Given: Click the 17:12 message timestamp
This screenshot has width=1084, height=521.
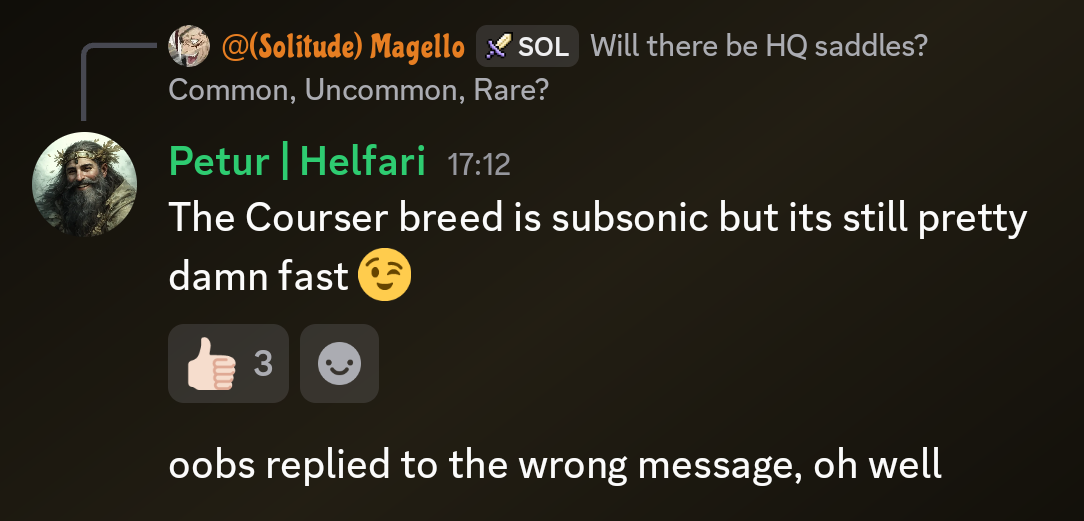Looking at the screenshot, I should (479, 164).
